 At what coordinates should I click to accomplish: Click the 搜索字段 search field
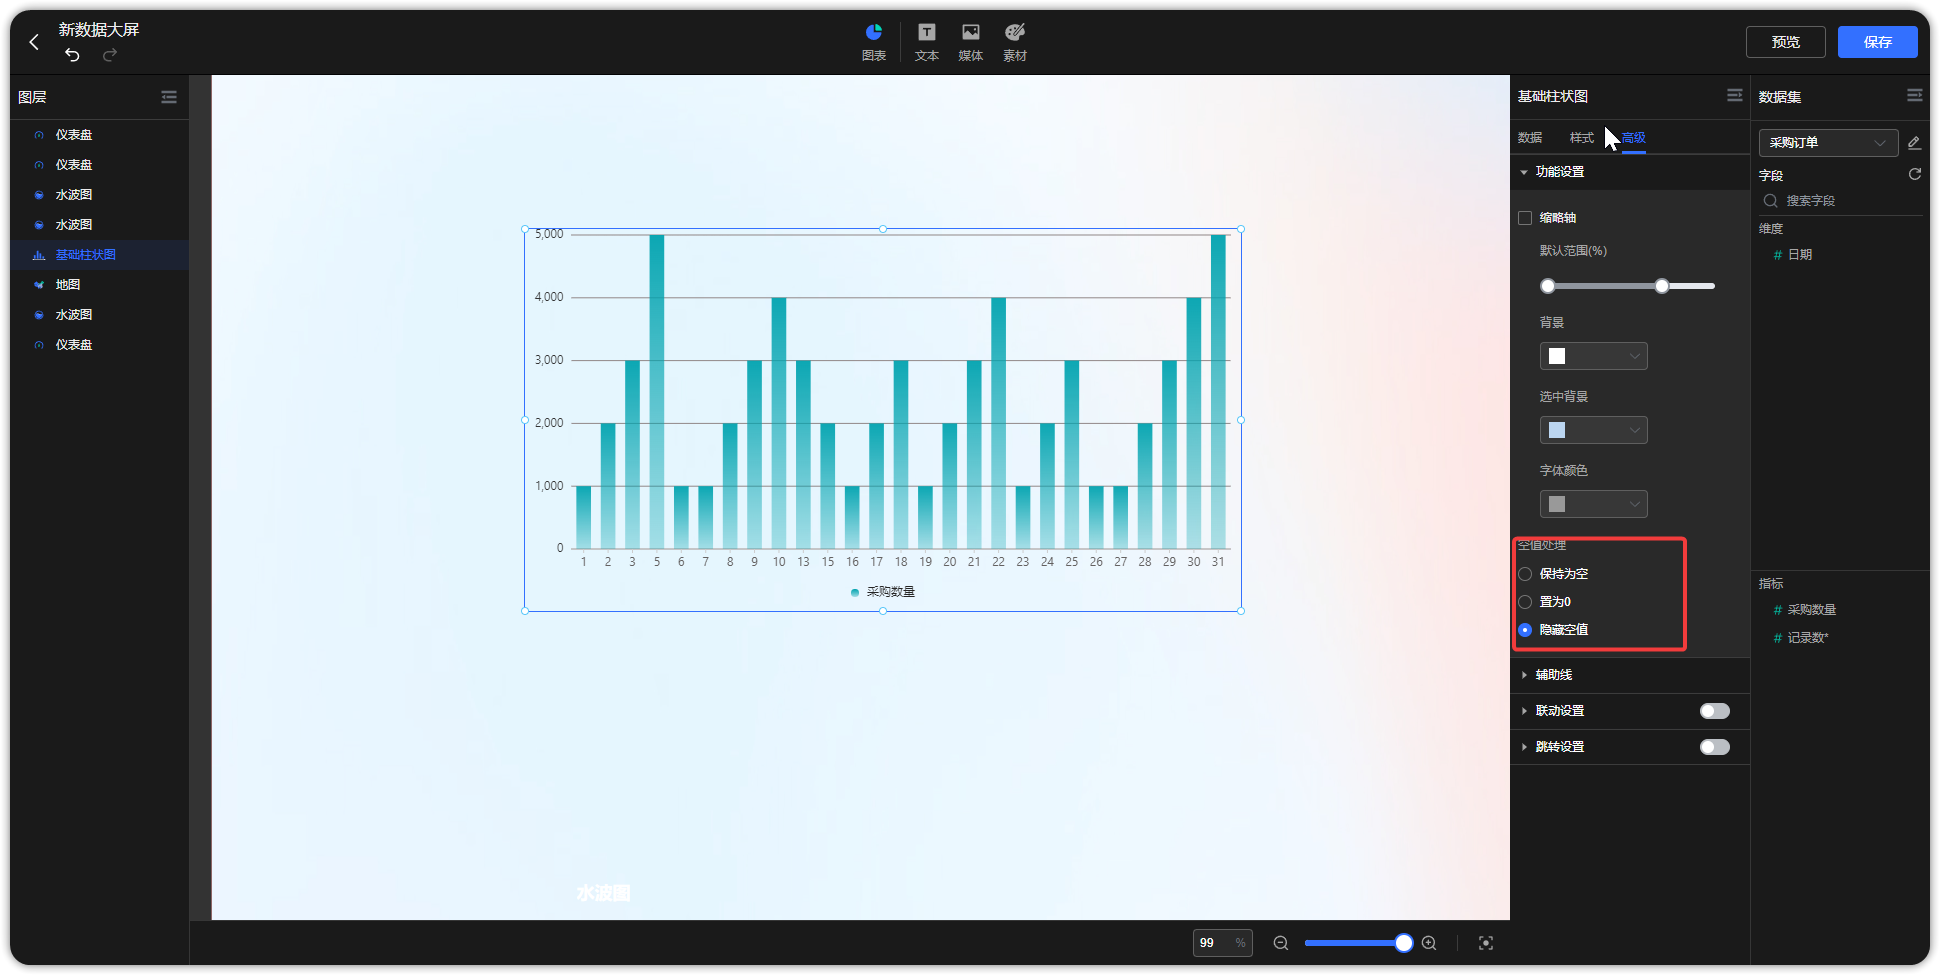tap(1840, 201)
